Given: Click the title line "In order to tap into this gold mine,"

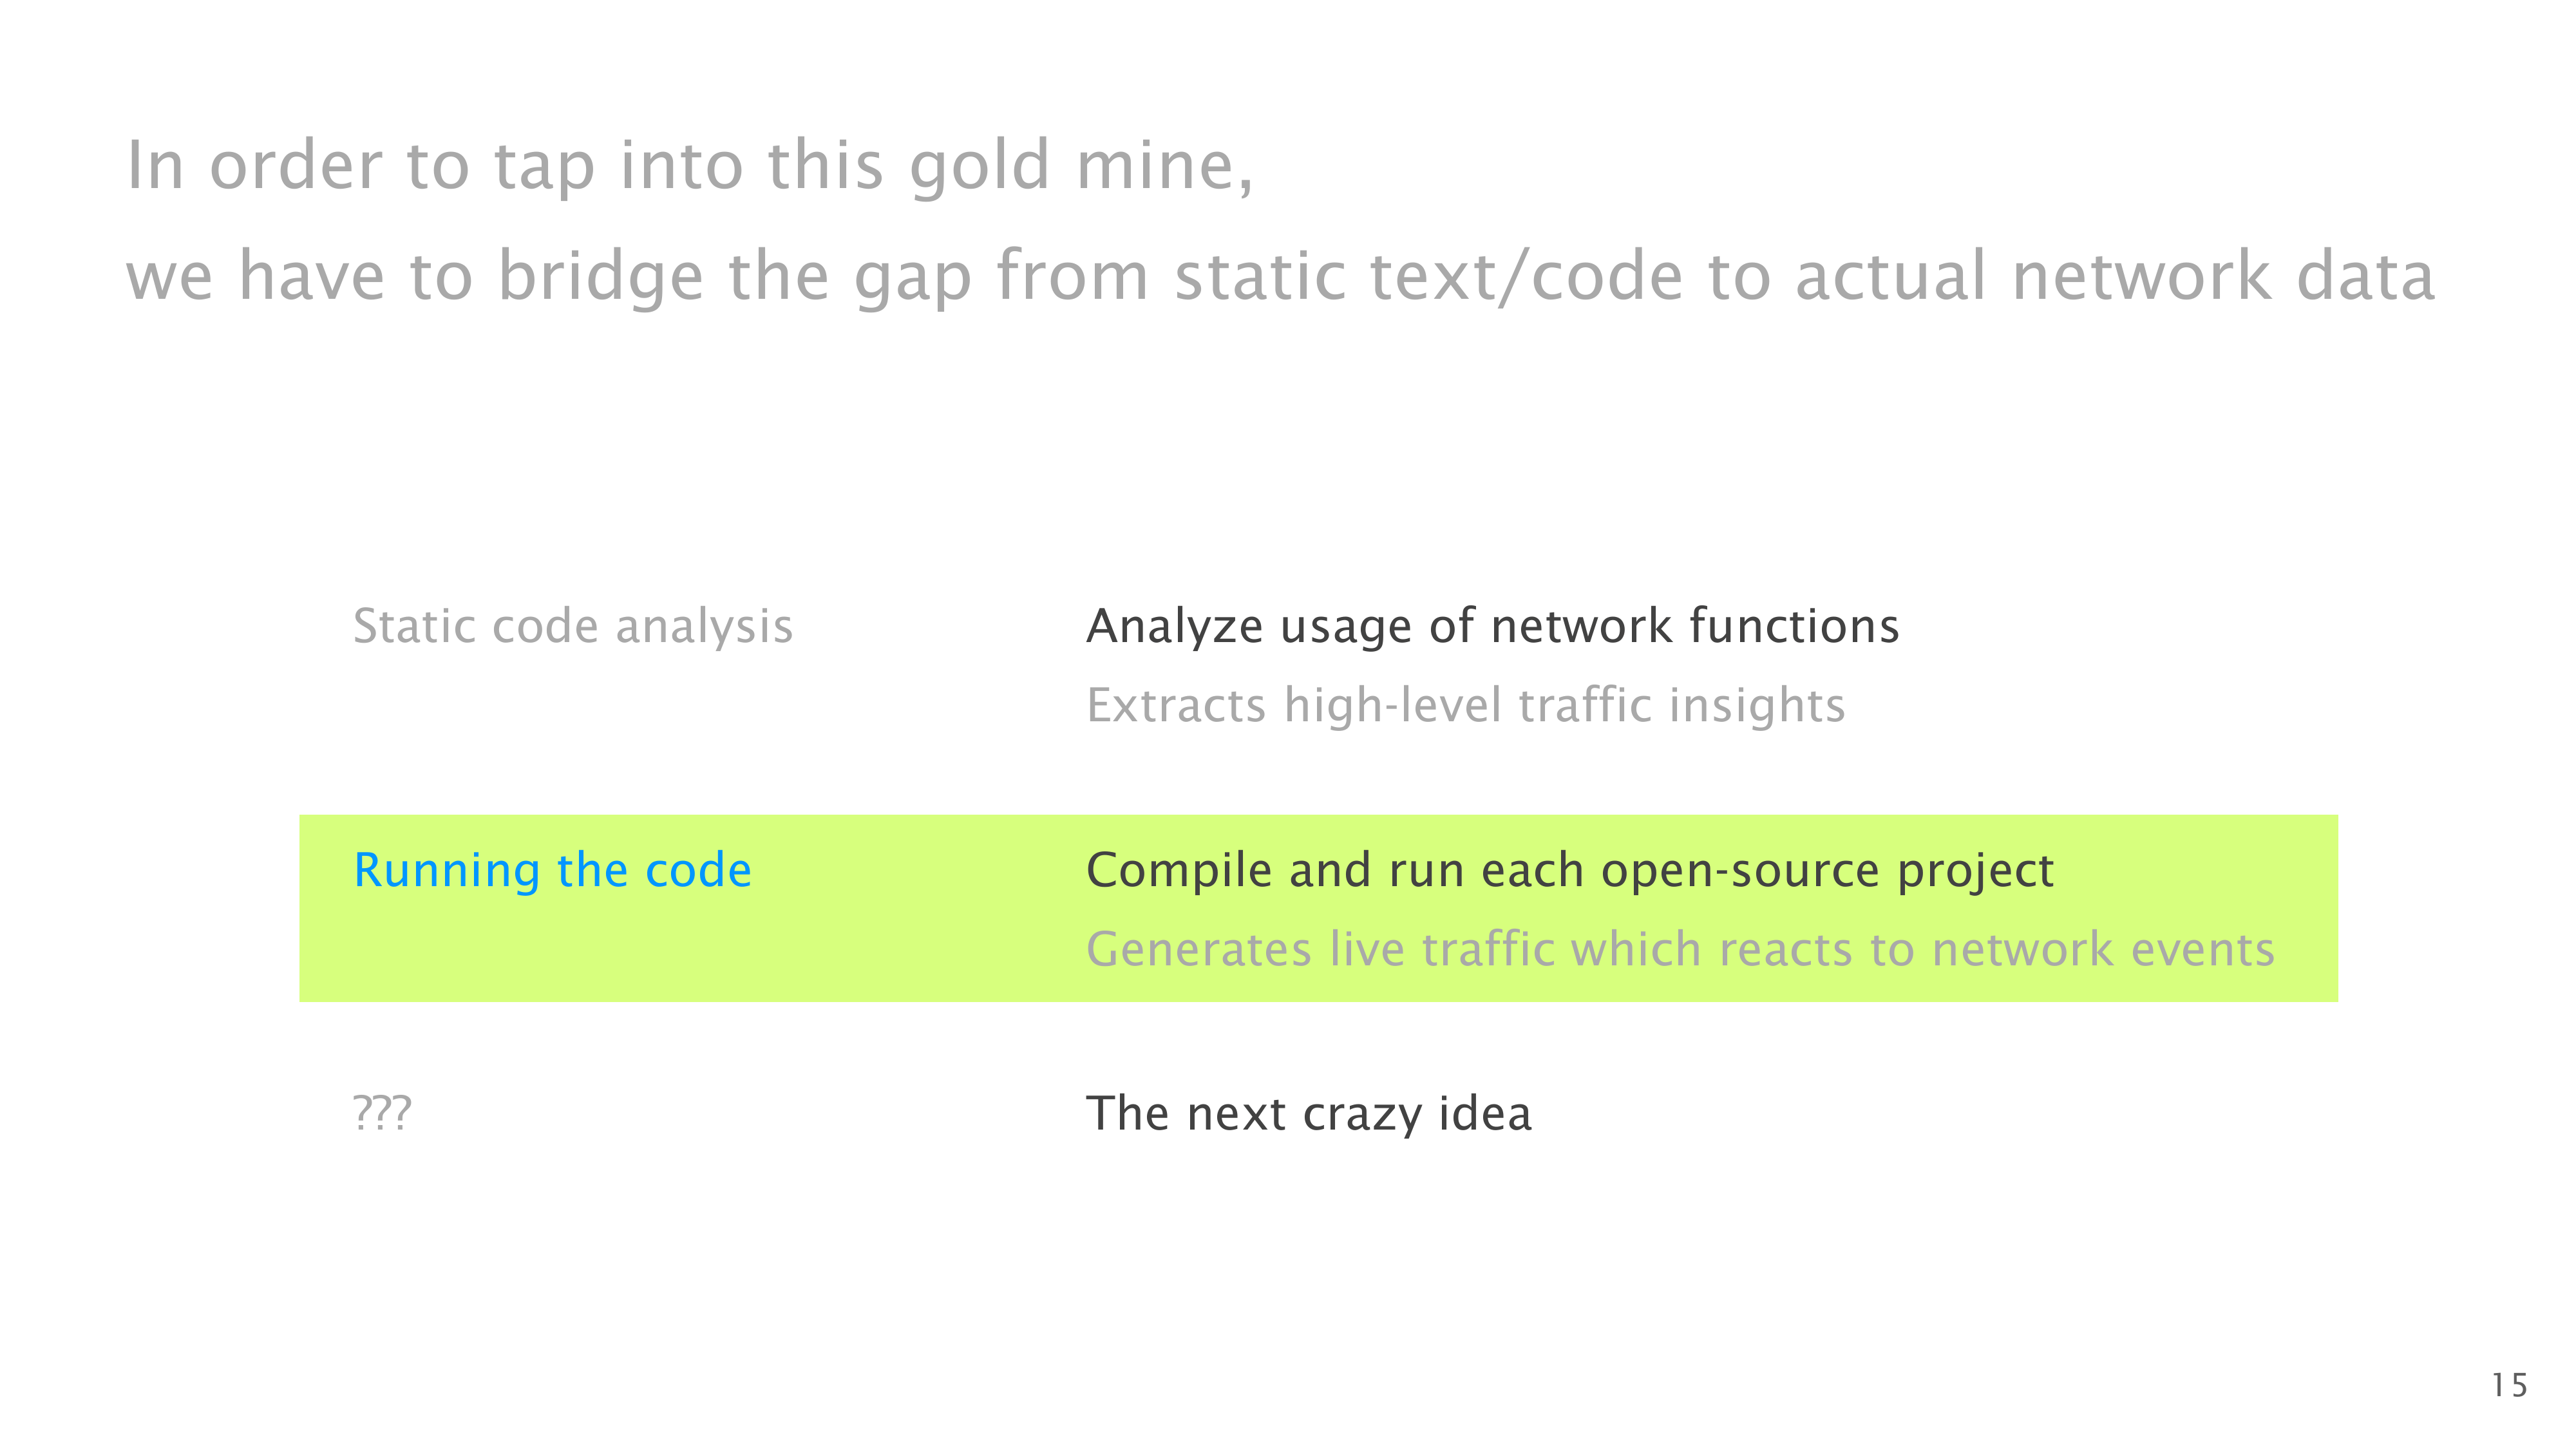Looking at the screenshot, I should point(690,165).
